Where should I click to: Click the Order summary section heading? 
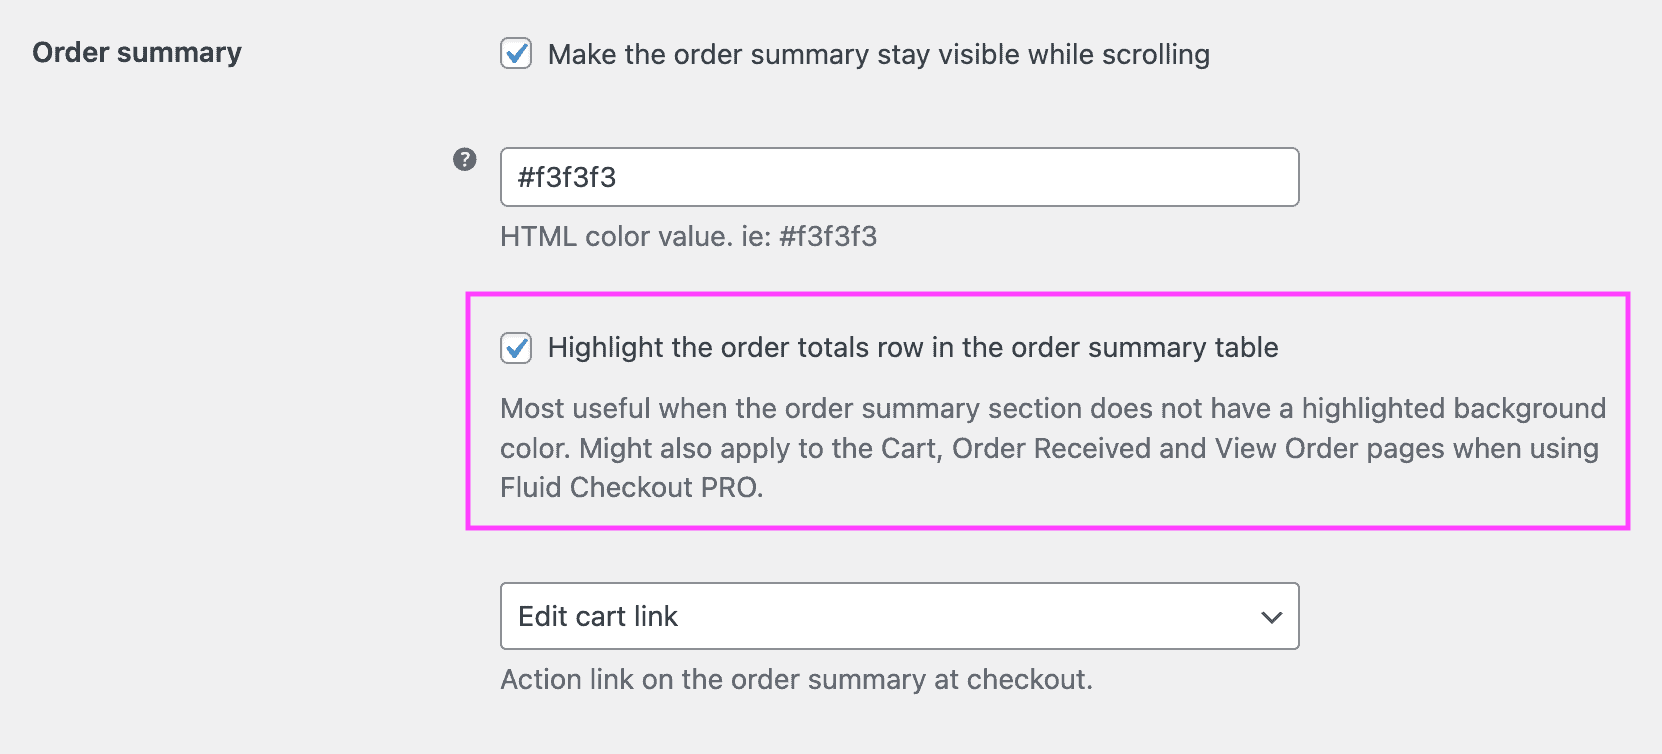coord(136,52)
